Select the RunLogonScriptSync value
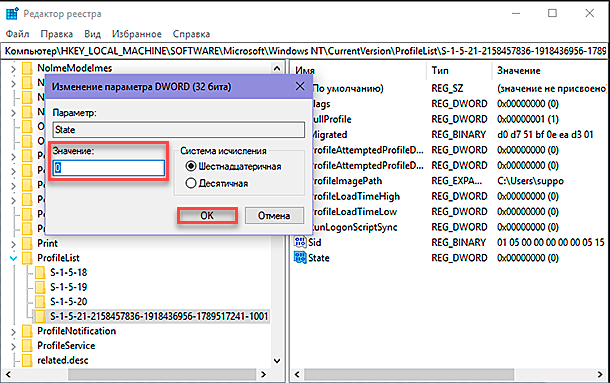610x383 pixels. click(x=355, y=227)
